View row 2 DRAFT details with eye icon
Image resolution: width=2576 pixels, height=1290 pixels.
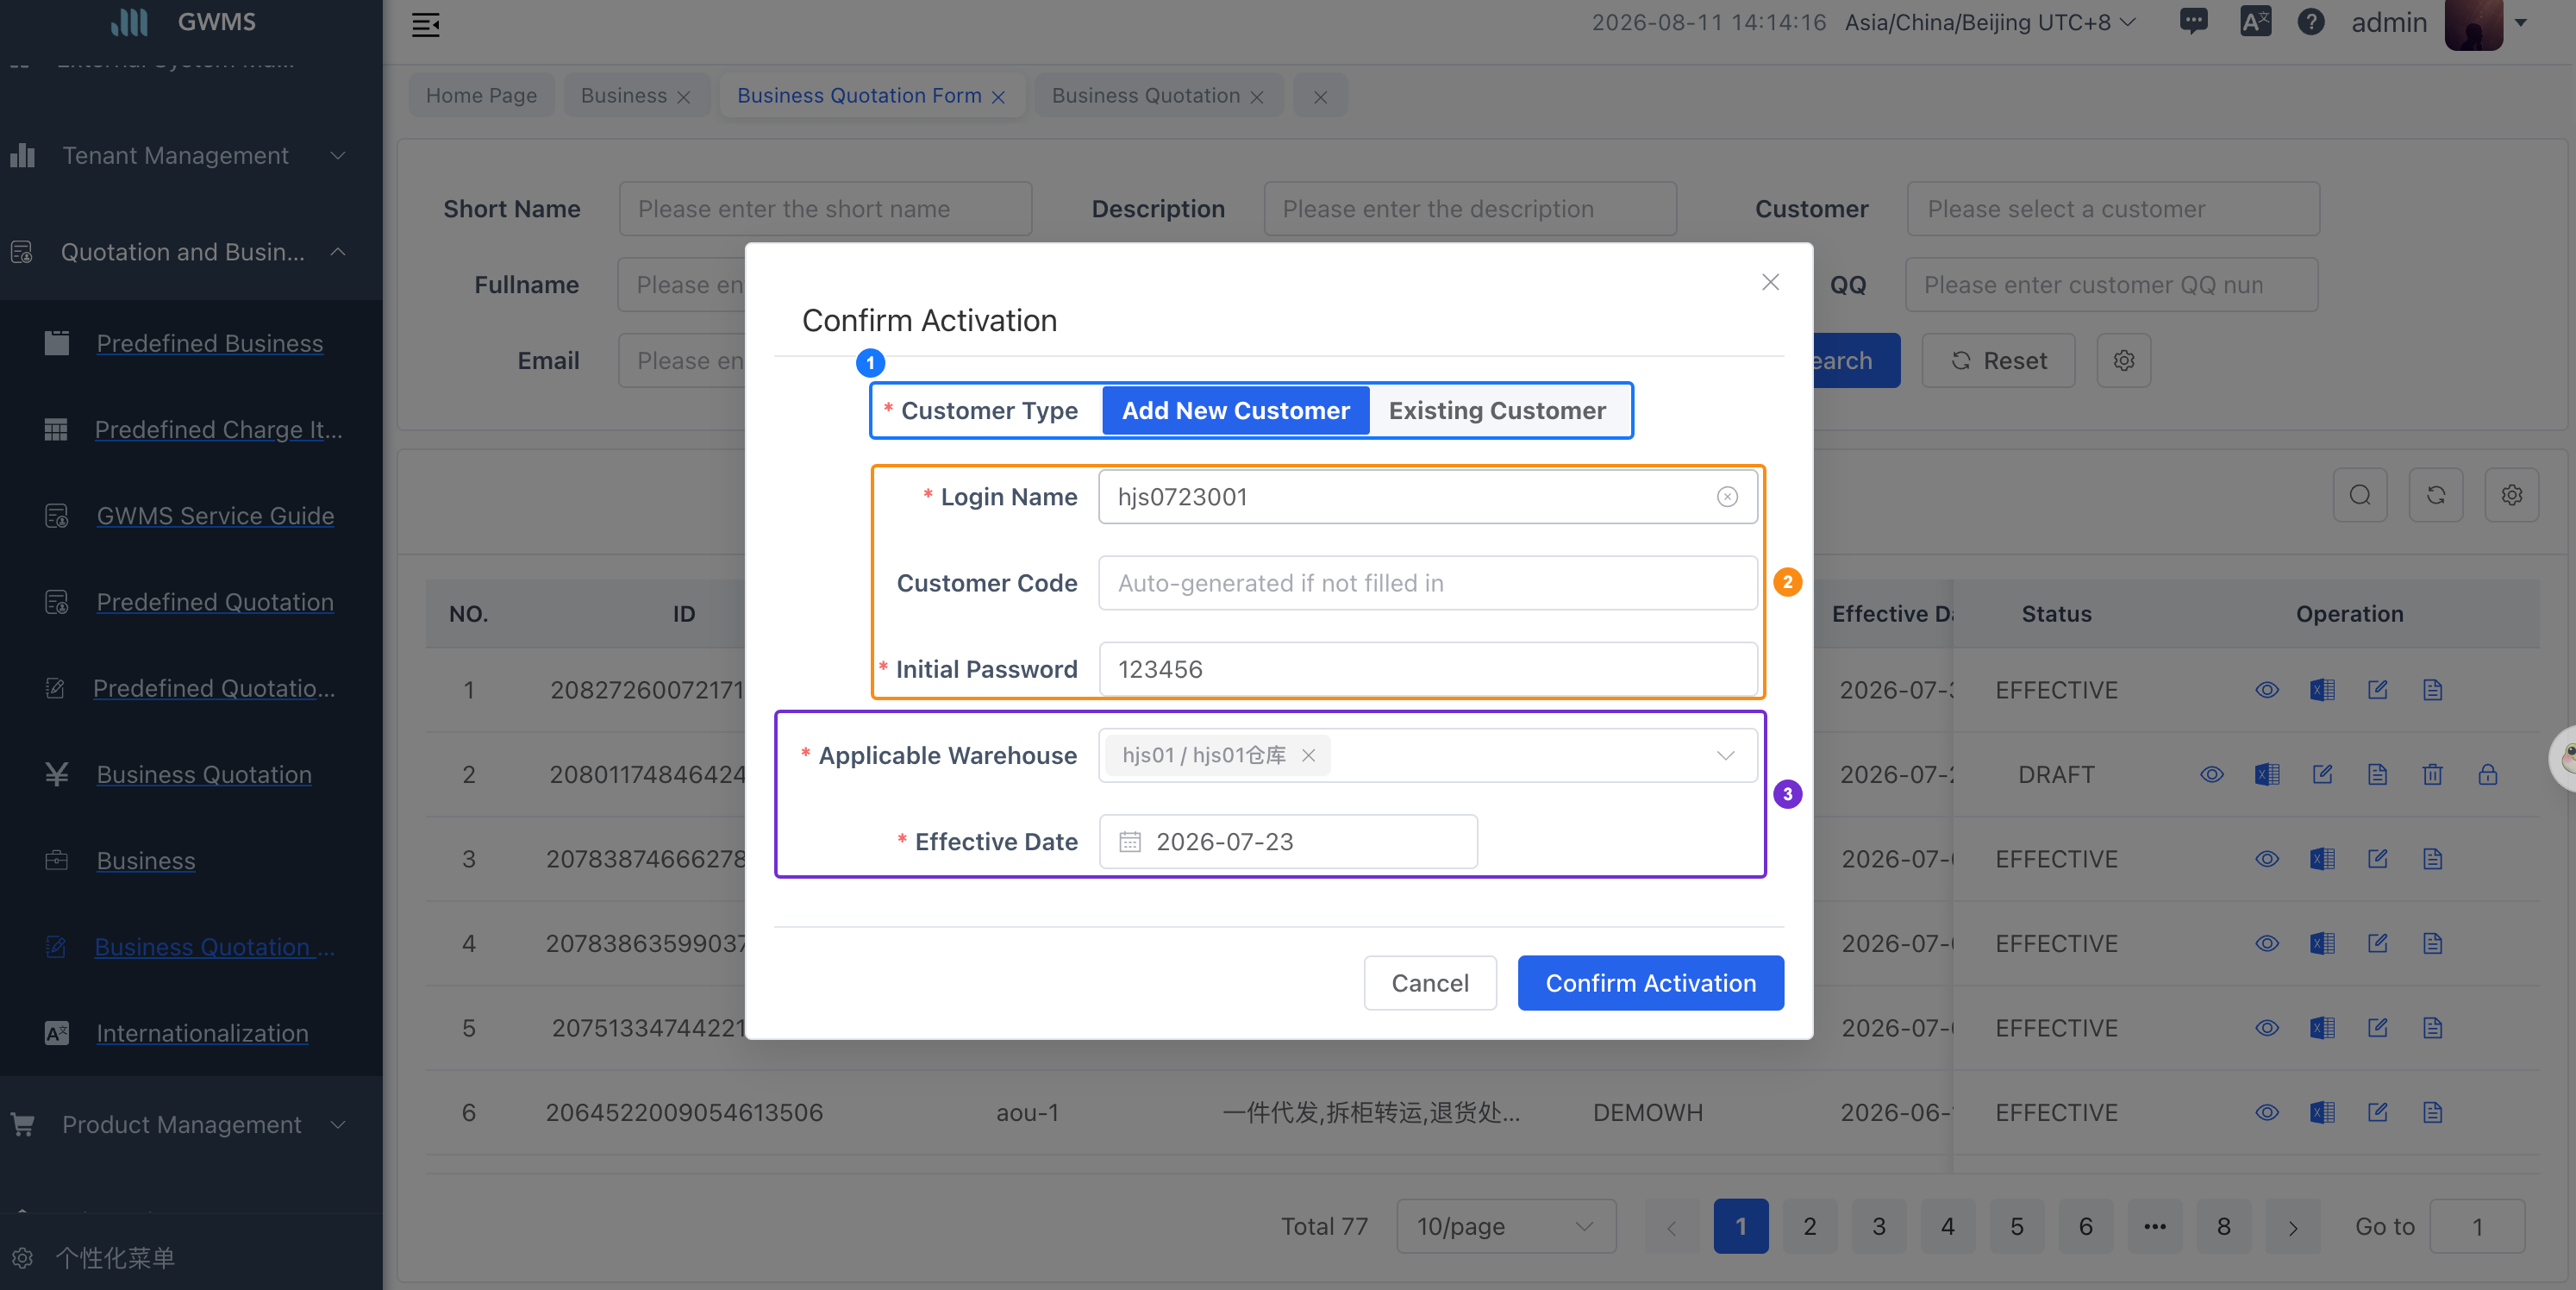click(x=2212, y=774)
